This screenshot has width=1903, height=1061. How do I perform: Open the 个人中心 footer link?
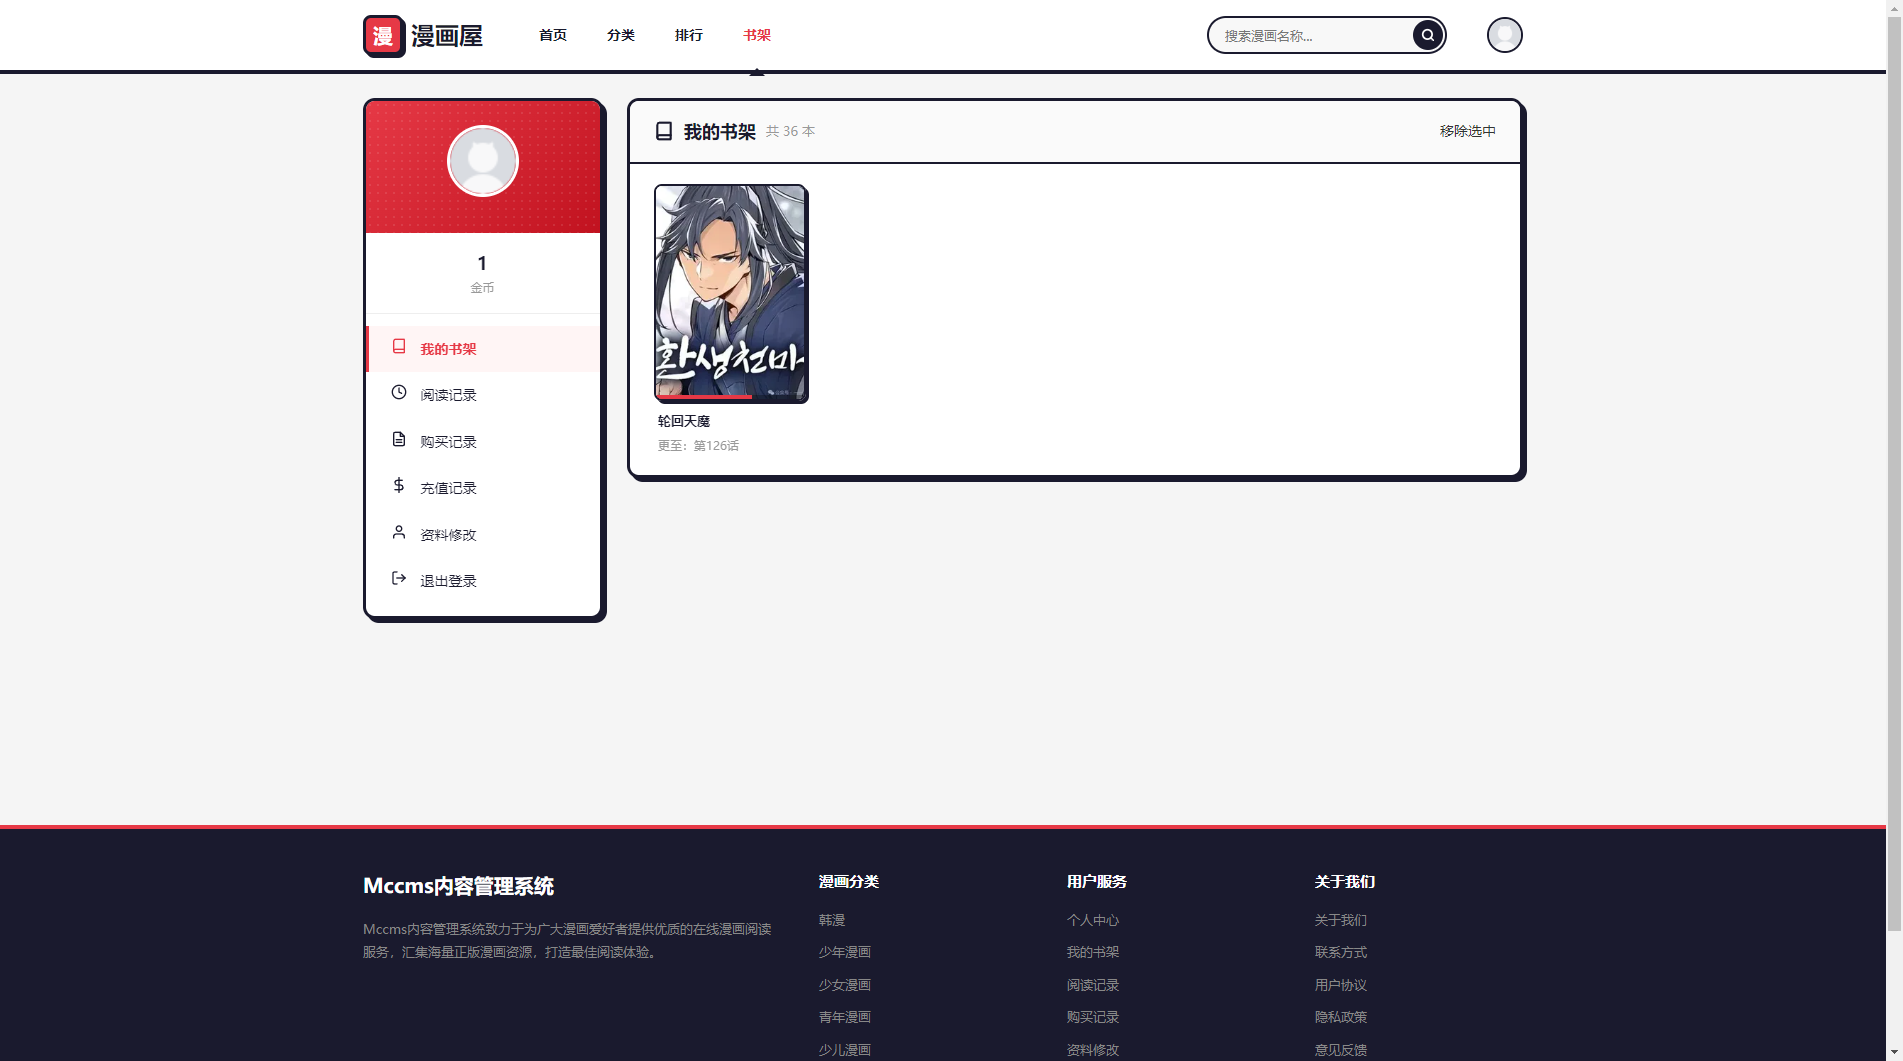click(1093, 920)
